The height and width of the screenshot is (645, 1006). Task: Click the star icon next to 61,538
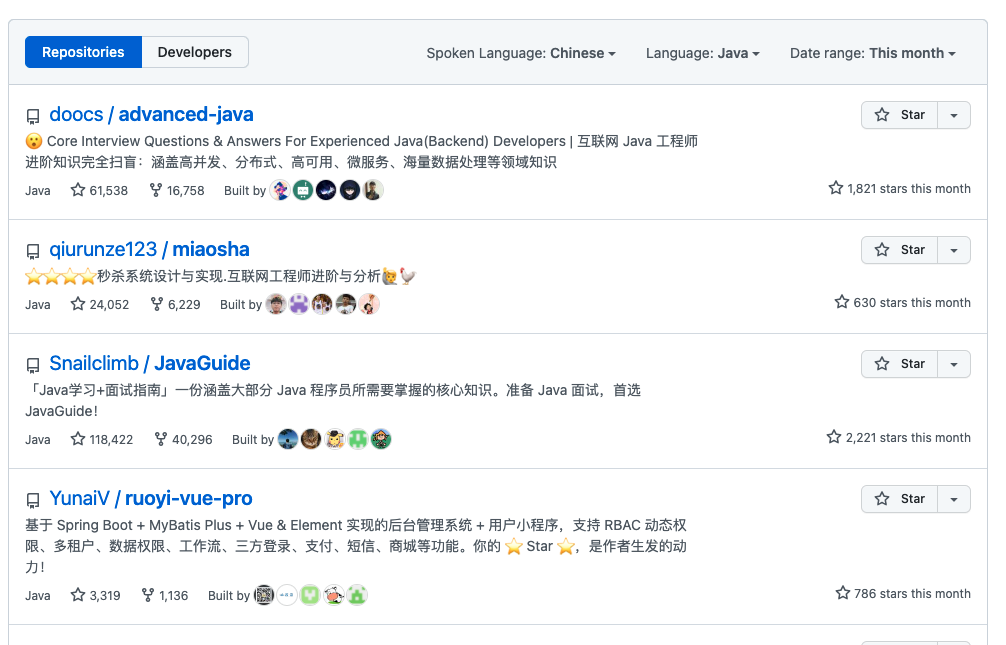click(77, 190)
